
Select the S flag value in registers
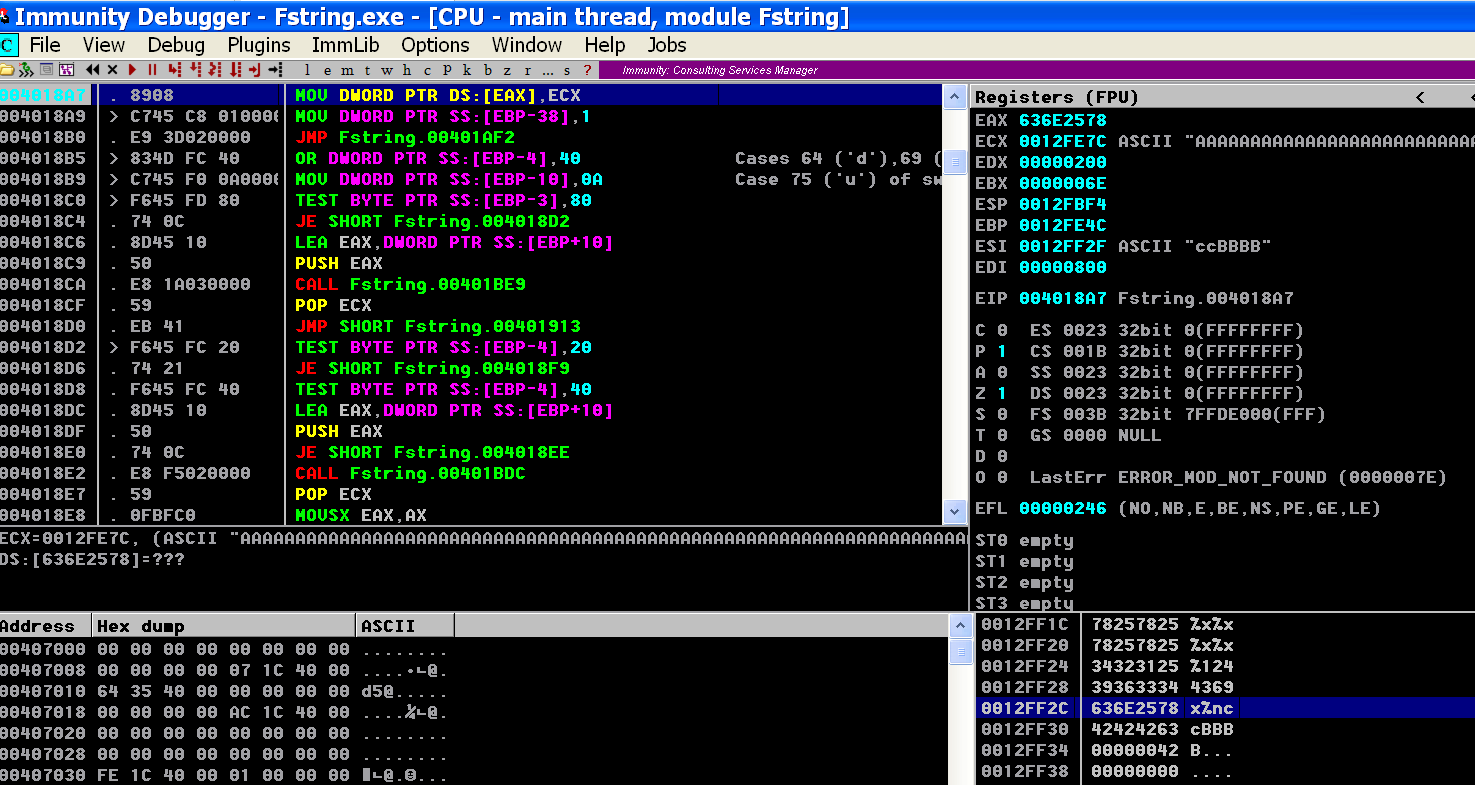1002,414
